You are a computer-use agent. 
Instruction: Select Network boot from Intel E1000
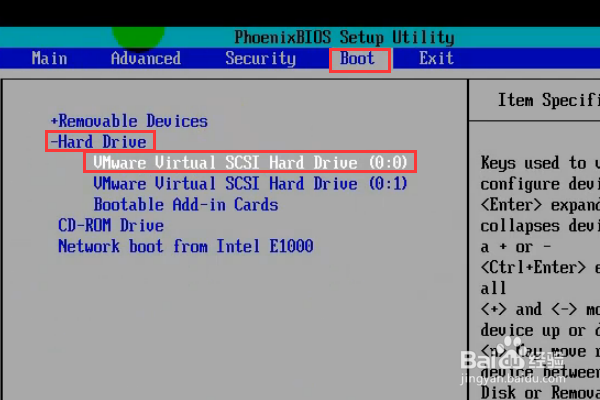point(186,246)
